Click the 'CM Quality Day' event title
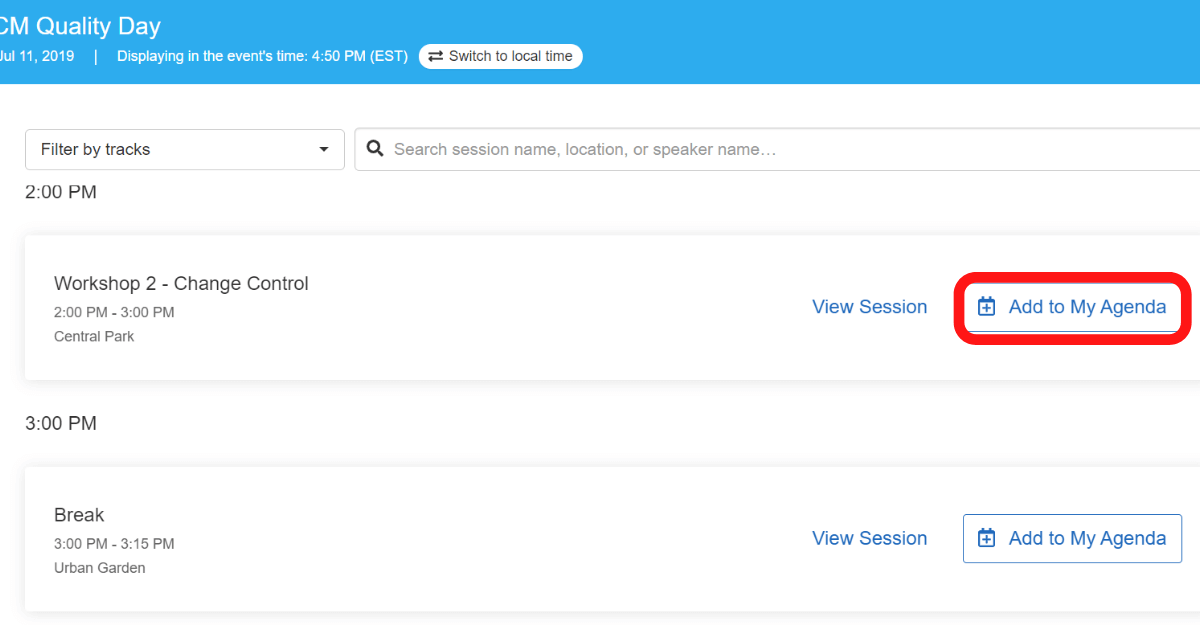The image size is (1200, 625). [x=80, y=26]
